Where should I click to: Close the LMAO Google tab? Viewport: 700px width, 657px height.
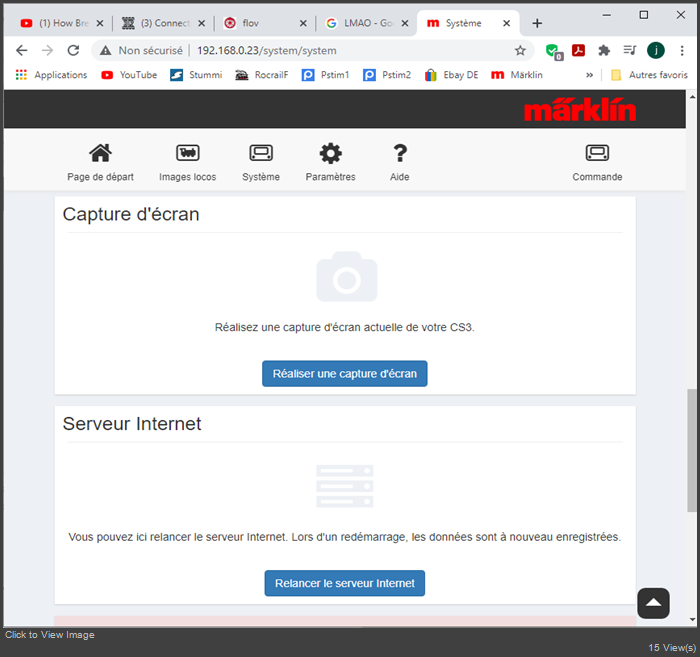[x=405, y=23]
